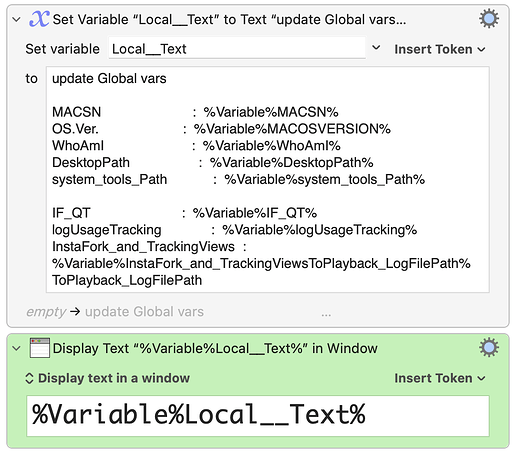Click the MACSN line in text box

point(195,112)
